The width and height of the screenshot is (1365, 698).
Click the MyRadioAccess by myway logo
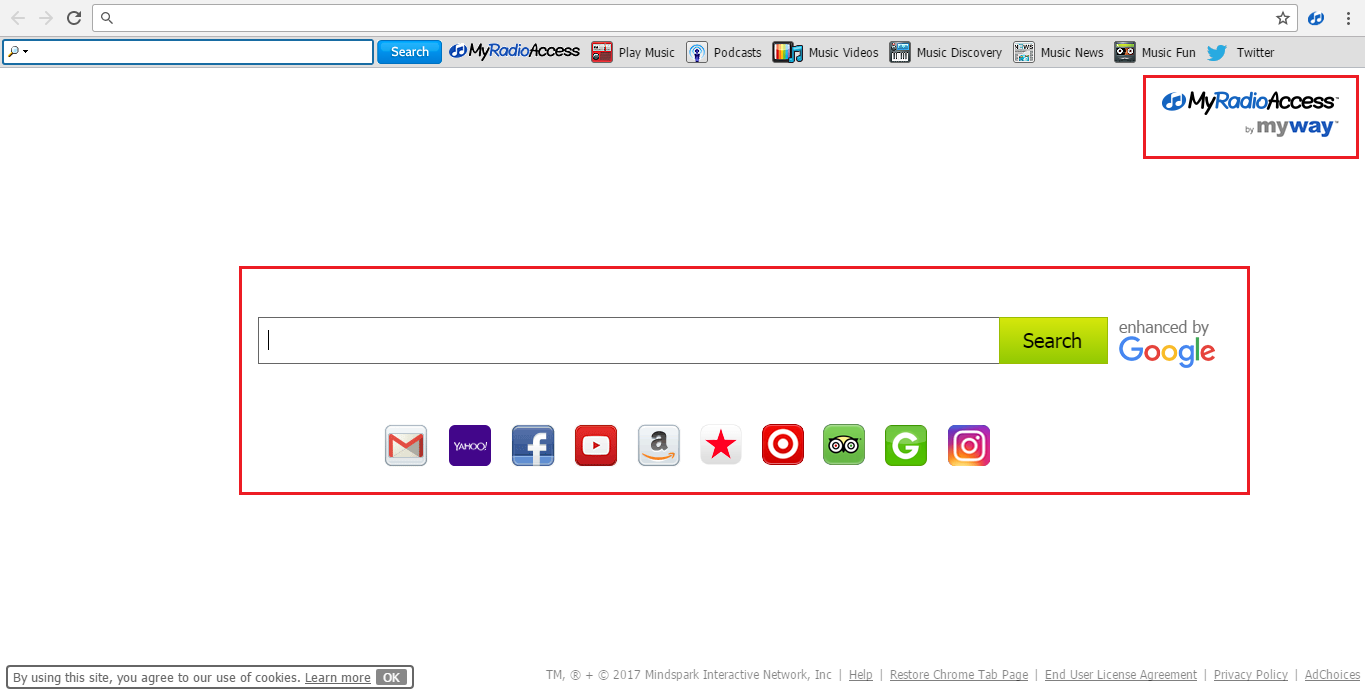click(x=1250, y=113)
